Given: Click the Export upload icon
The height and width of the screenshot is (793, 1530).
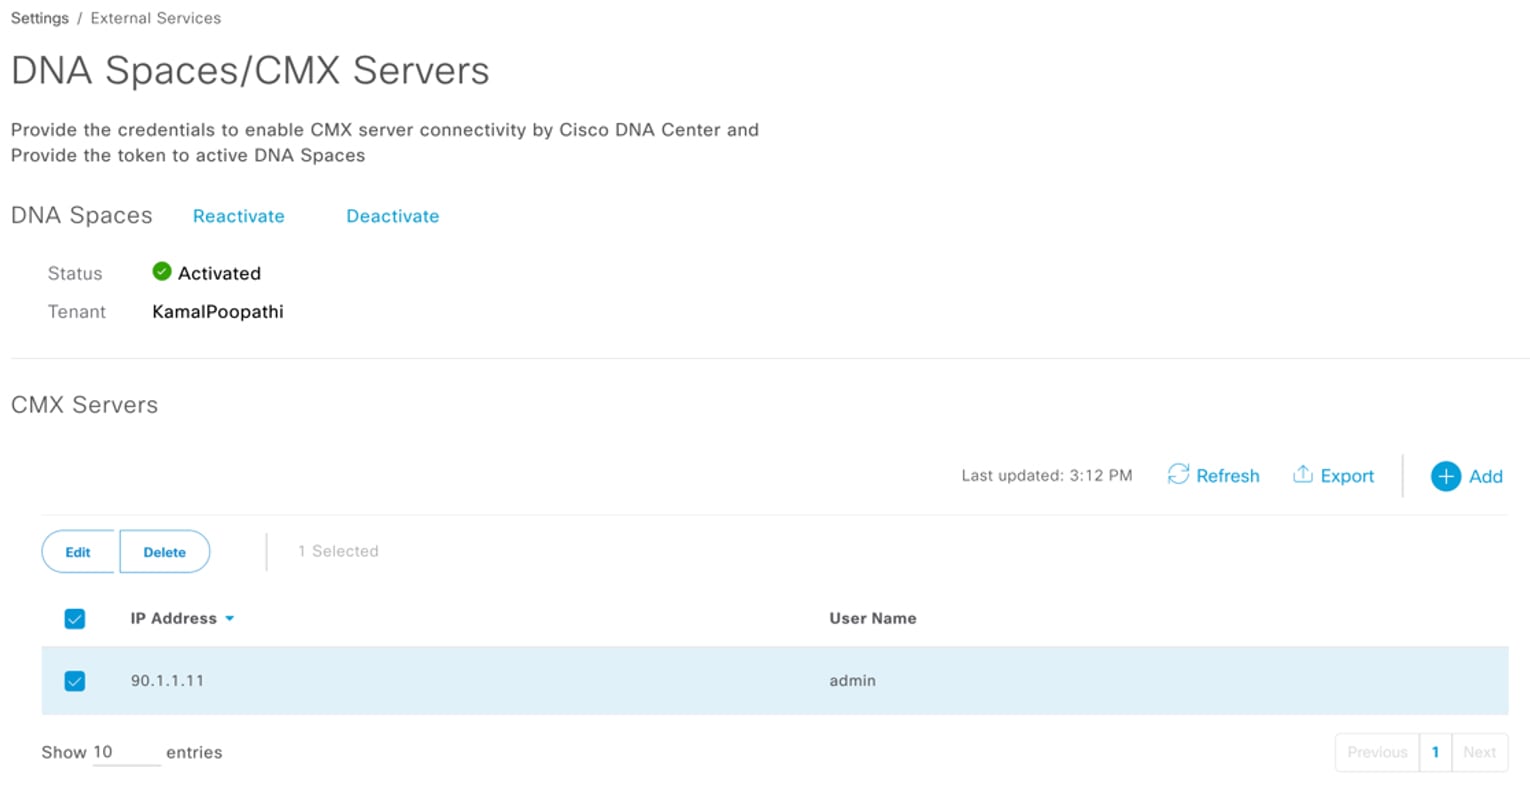Looking at the screenshot, I should (x=1302, y=474).
